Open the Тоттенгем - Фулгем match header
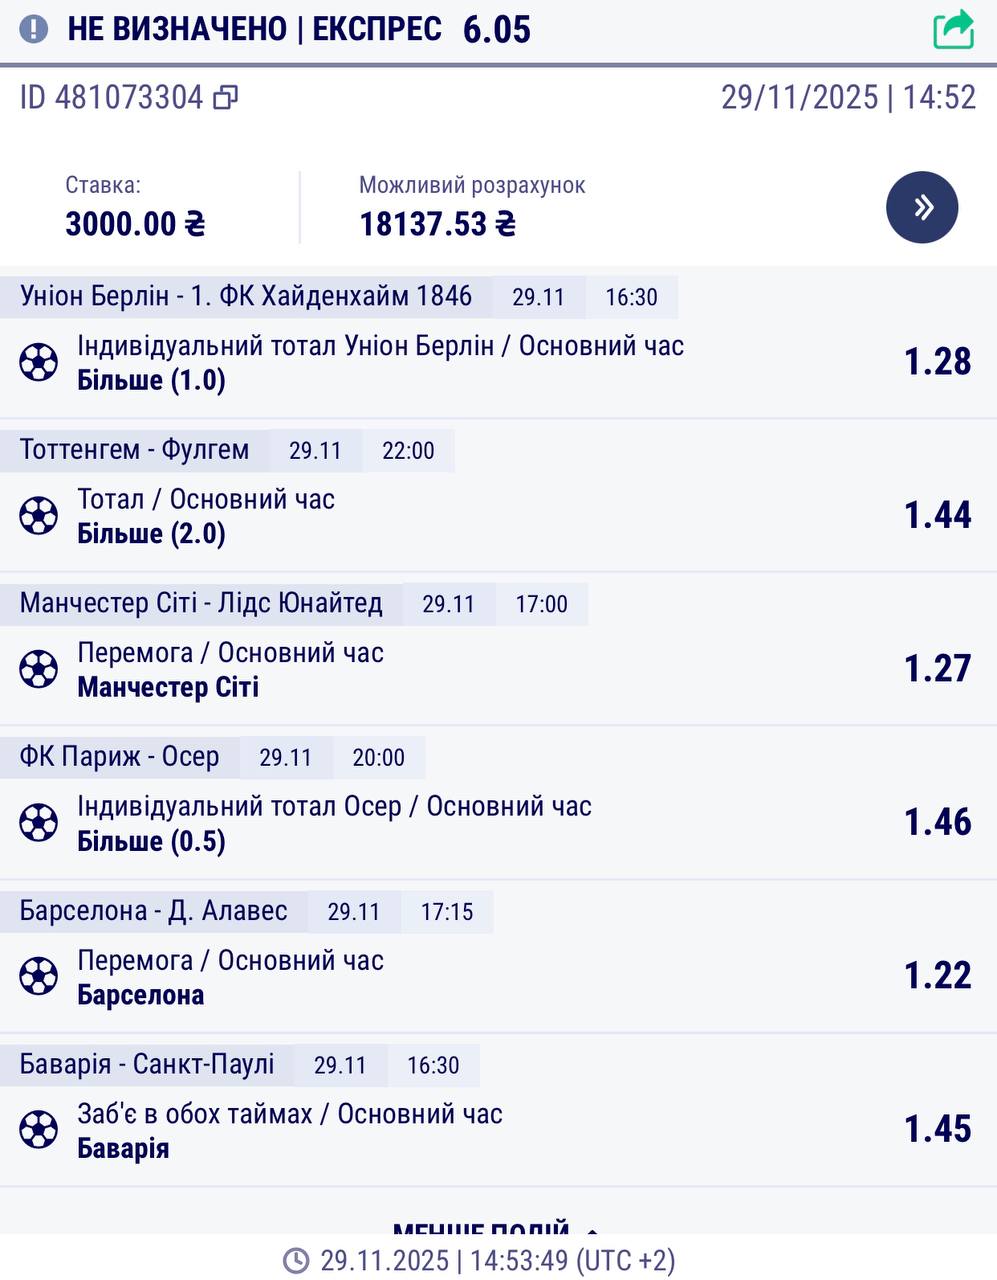Screen dimensions: 997x1280 pos(134,451)
